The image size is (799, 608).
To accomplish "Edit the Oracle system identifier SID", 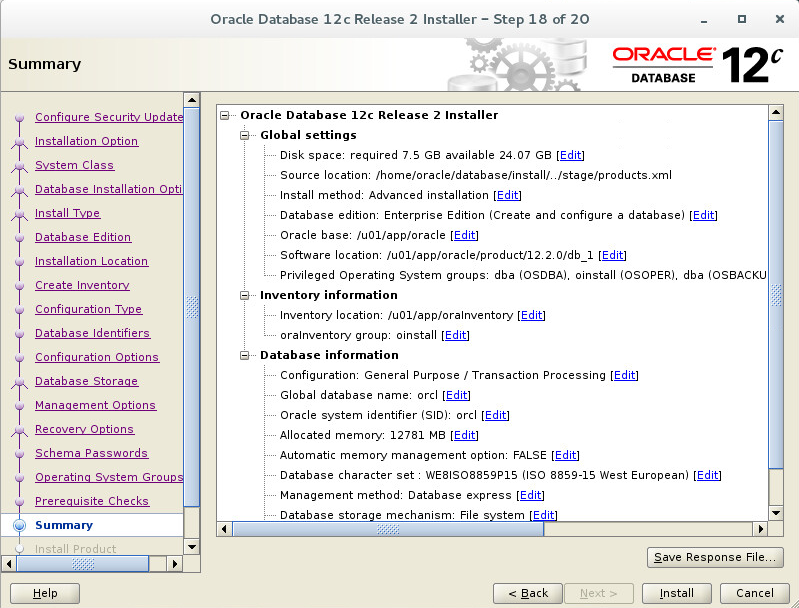I will click(495, 415).
